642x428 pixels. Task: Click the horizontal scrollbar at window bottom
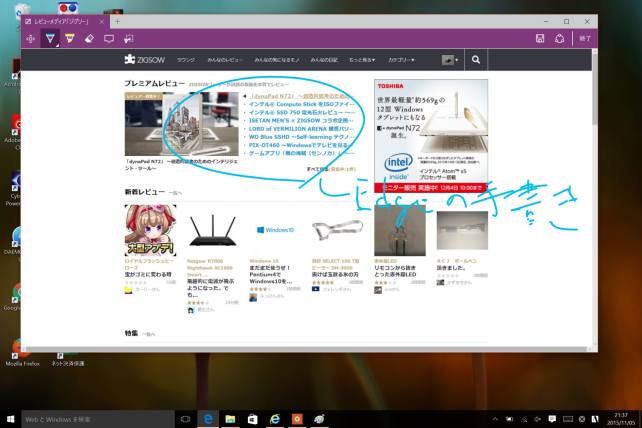coord(306,349)
